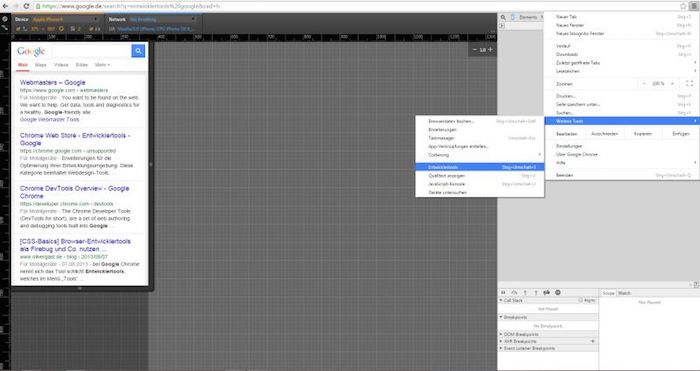Switch to the Scope tab
This screenshot has height=371, width=700.
point(608,293)
